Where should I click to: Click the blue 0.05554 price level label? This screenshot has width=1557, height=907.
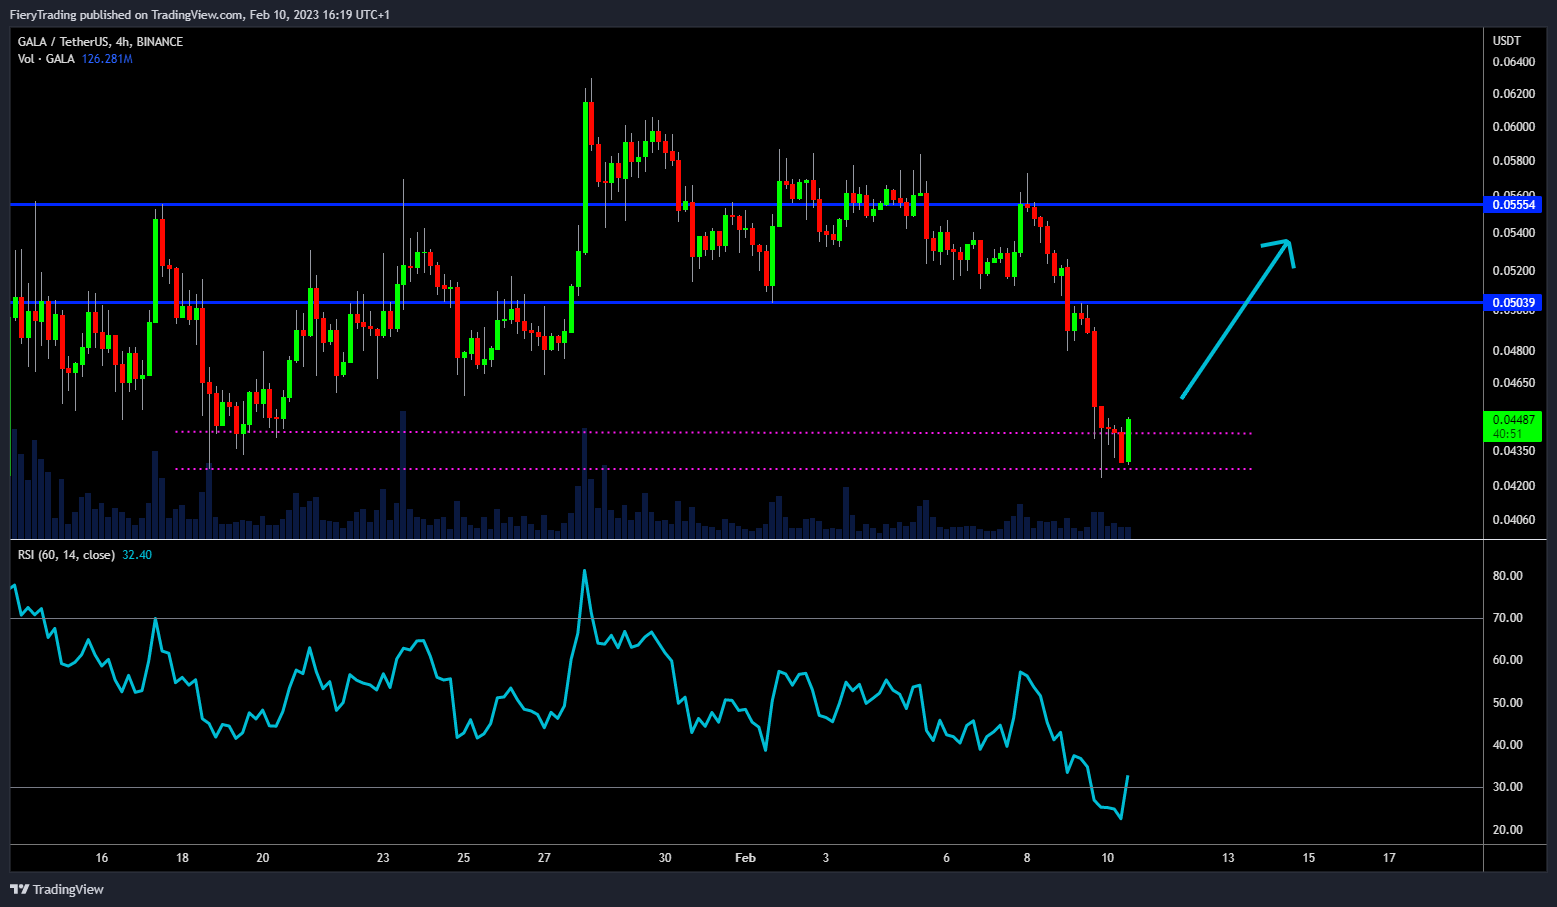click(1514, 205)
